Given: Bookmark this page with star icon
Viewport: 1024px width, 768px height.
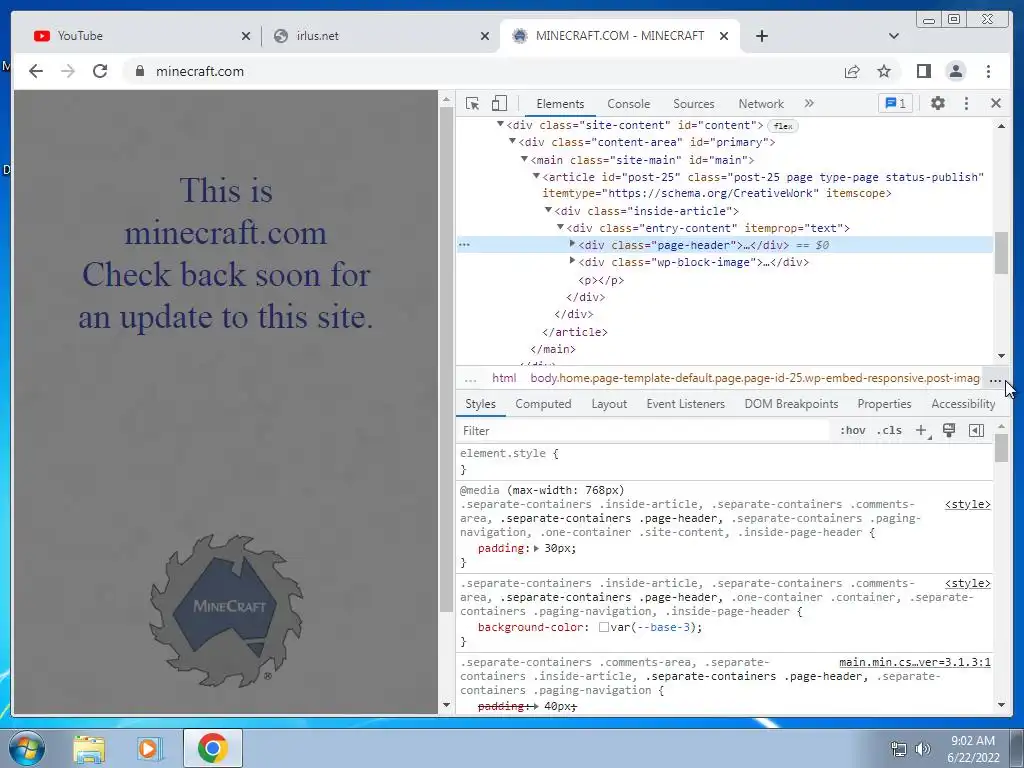Looking at the screenshot, I should coord(884,71).
